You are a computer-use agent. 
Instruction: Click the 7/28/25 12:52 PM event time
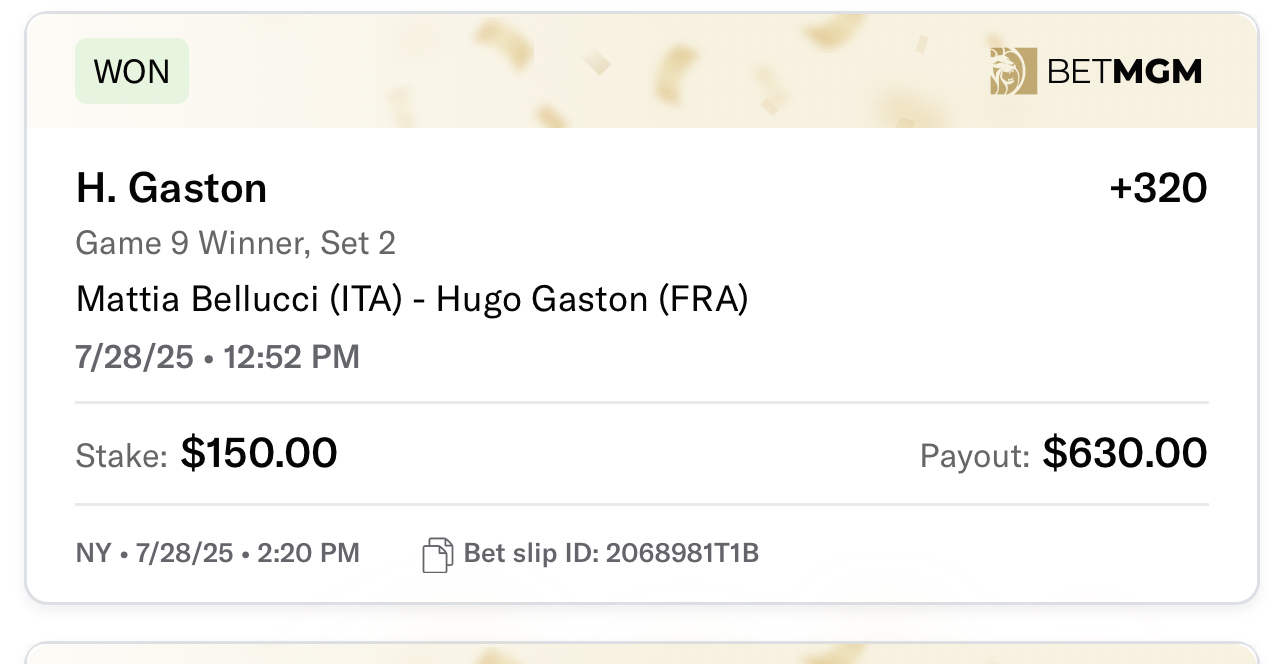(218, 357)
